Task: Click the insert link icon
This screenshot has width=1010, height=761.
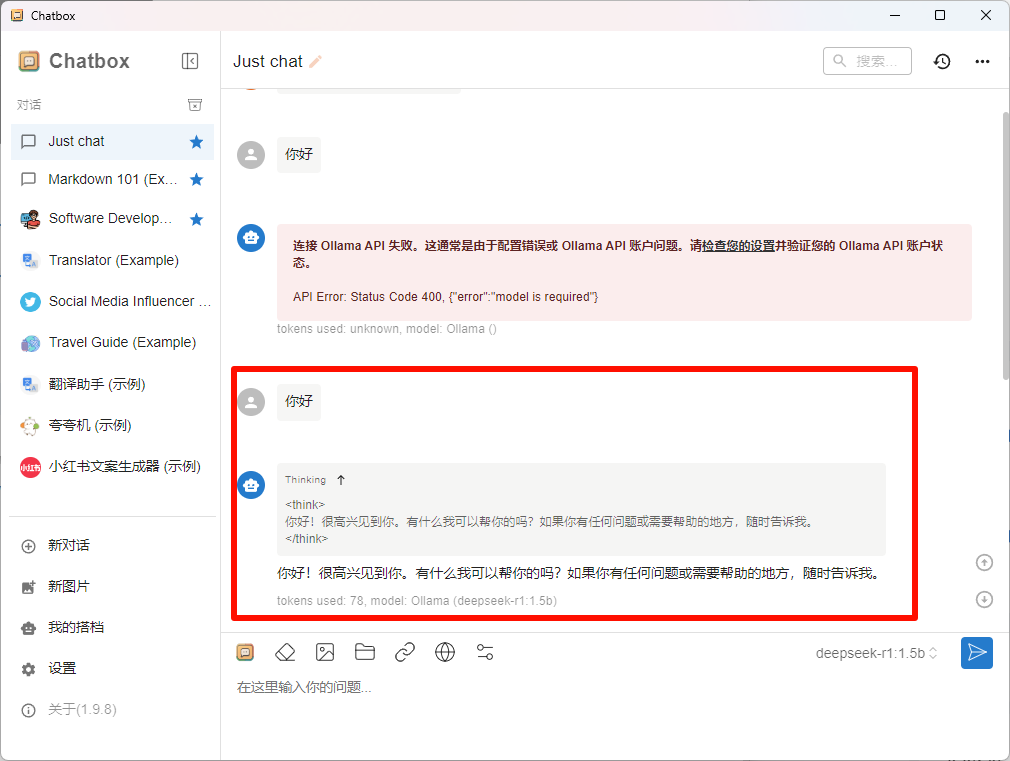Action: pos(404,651)
